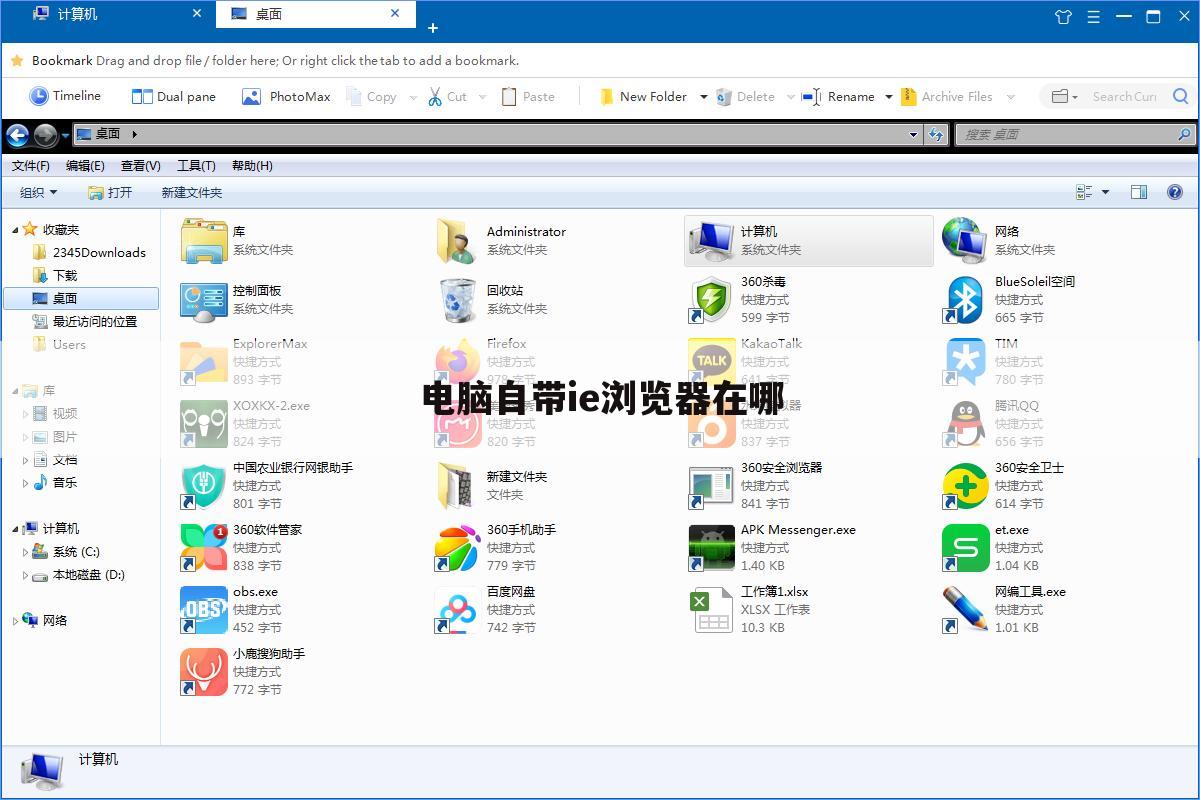Toggle the preview pane button

(1139, 192)
